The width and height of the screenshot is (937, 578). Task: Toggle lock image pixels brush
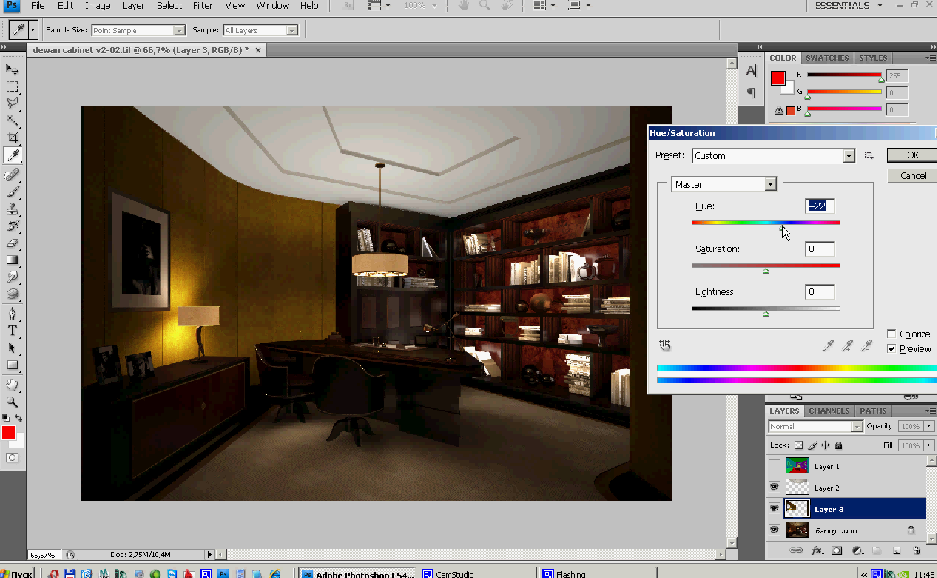pos(812,445)
